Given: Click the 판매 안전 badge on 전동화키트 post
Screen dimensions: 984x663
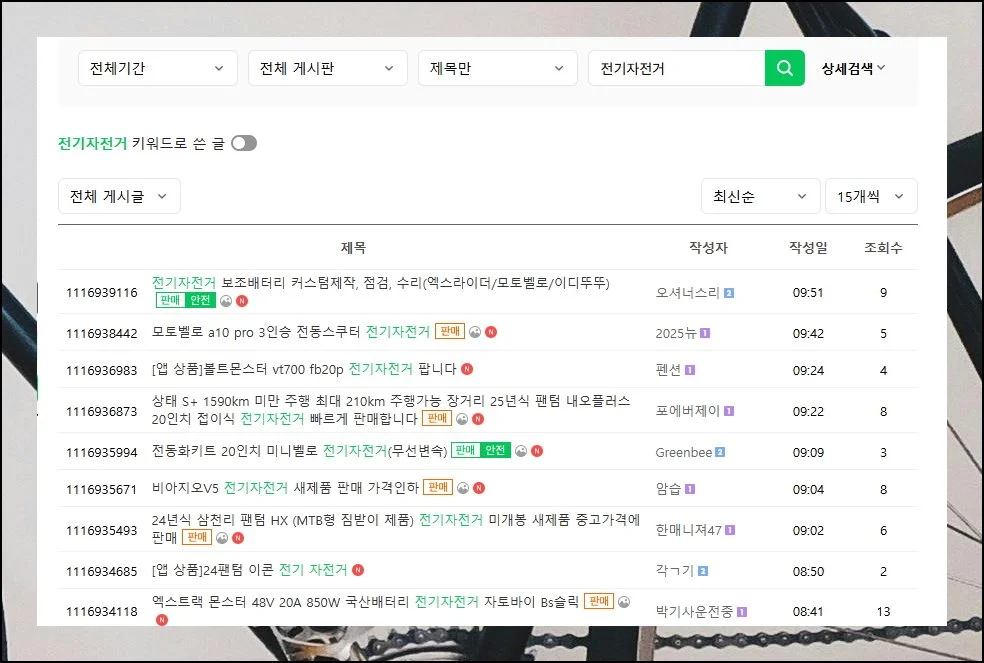Looking at the screenshot, I should click(480, 451).
